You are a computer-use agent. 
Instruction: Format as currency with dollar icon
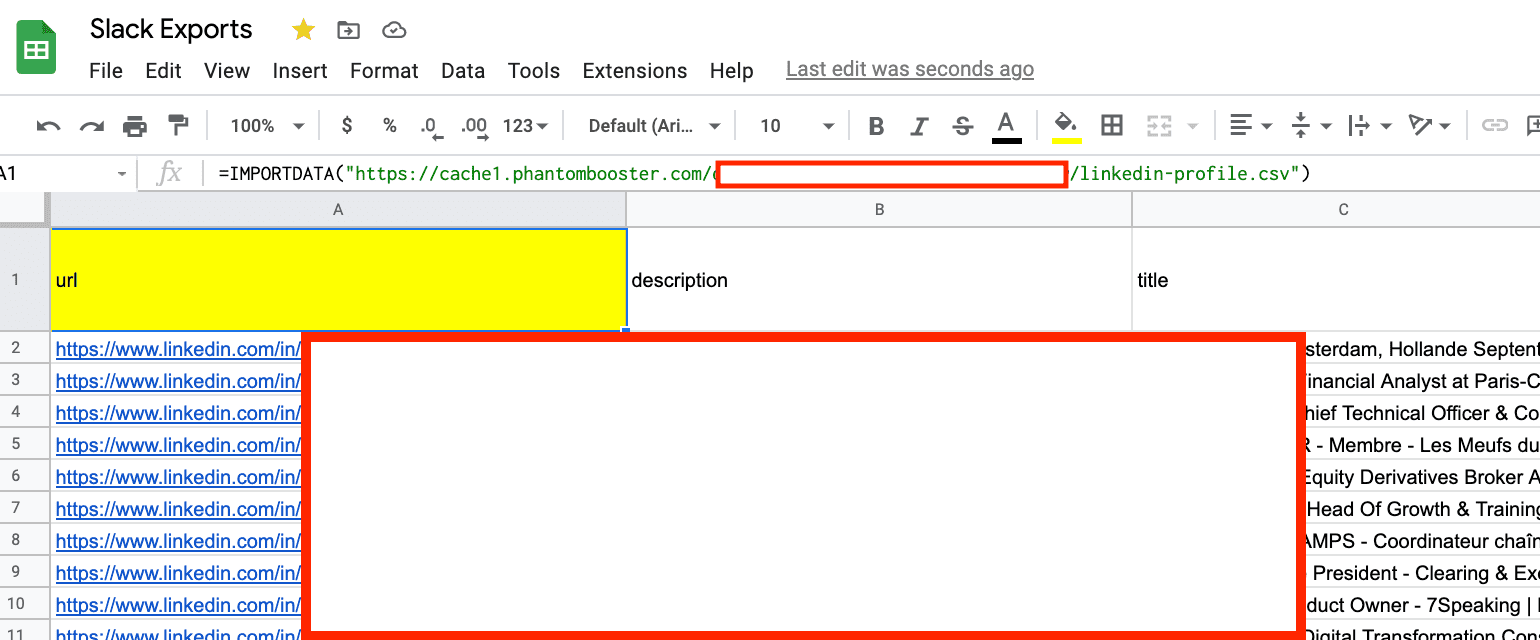(347, 125)
